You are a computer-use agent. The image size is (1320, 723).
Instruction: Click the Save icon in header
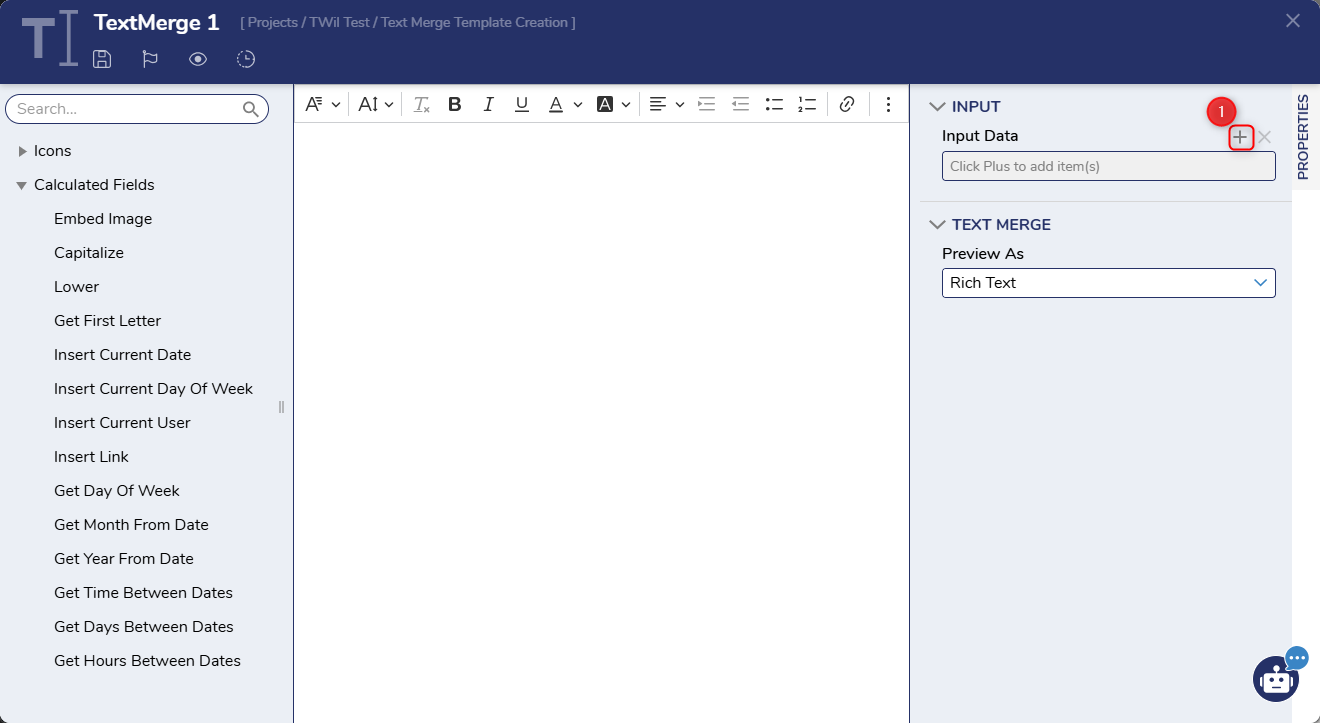(x=102, y=59)
